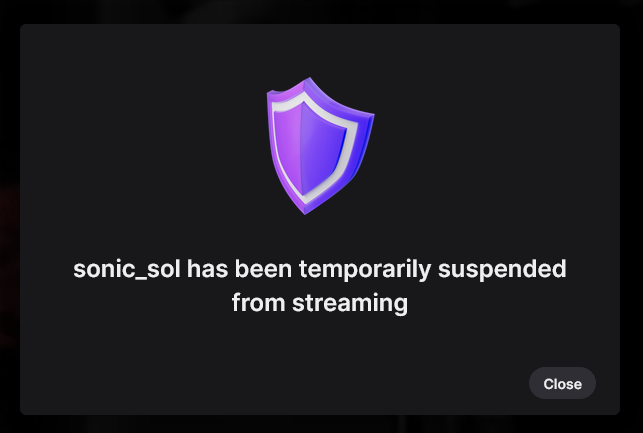Click the dimmed backdrop left of dialog
The height and width of the screenshot is (433, 643).
pos(10,217)
